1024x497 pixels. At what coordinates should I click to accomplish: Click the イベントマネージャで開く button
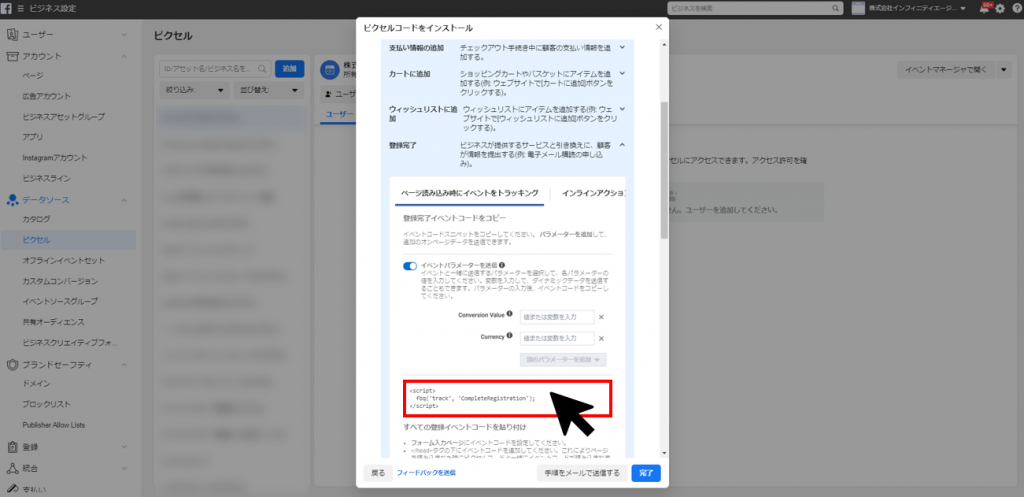coord(946,70)
